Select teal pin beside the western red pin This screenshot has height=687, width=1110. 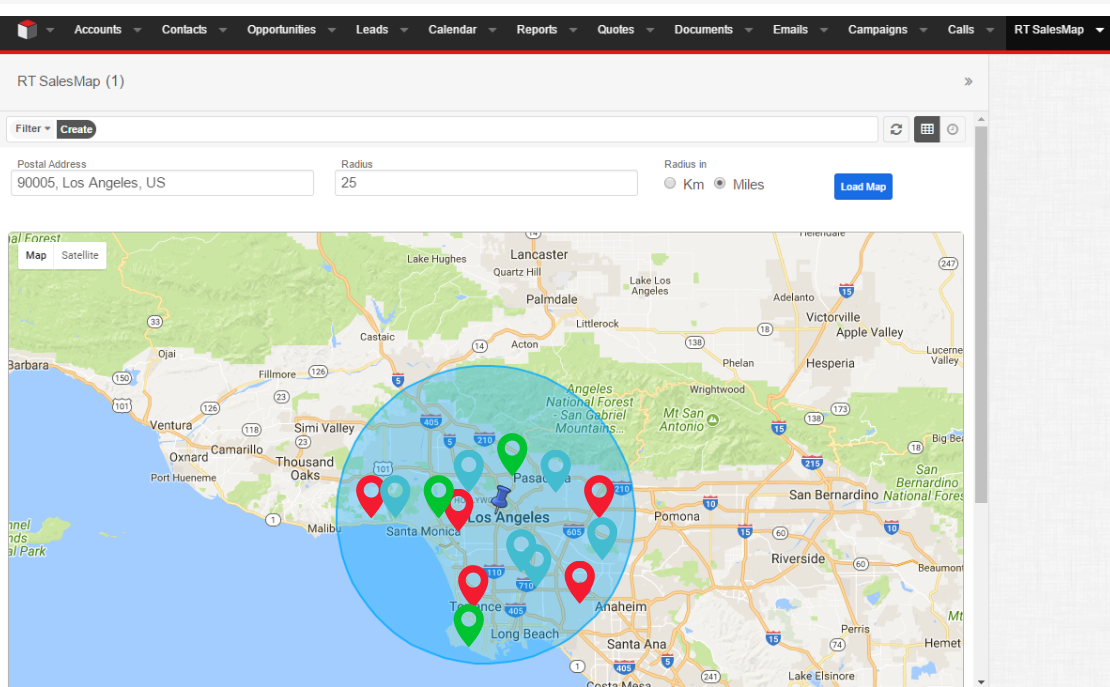pyautogui.click(x=395, y=496)
